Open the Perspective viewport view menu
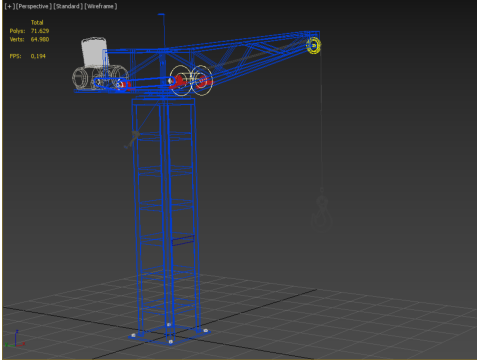The height and width of the screenshot is (360, 480). tap(34, 6)
